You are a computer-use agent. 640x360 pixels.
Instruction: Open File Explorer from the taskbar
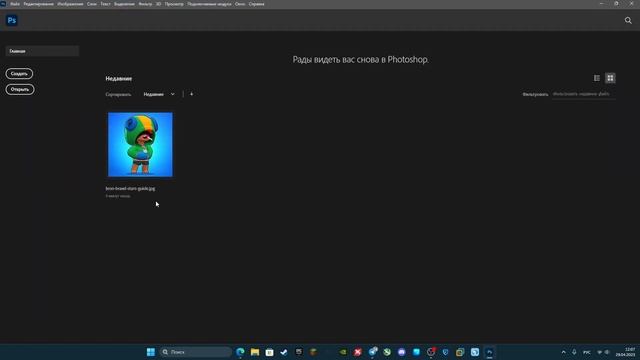(255, 352)
